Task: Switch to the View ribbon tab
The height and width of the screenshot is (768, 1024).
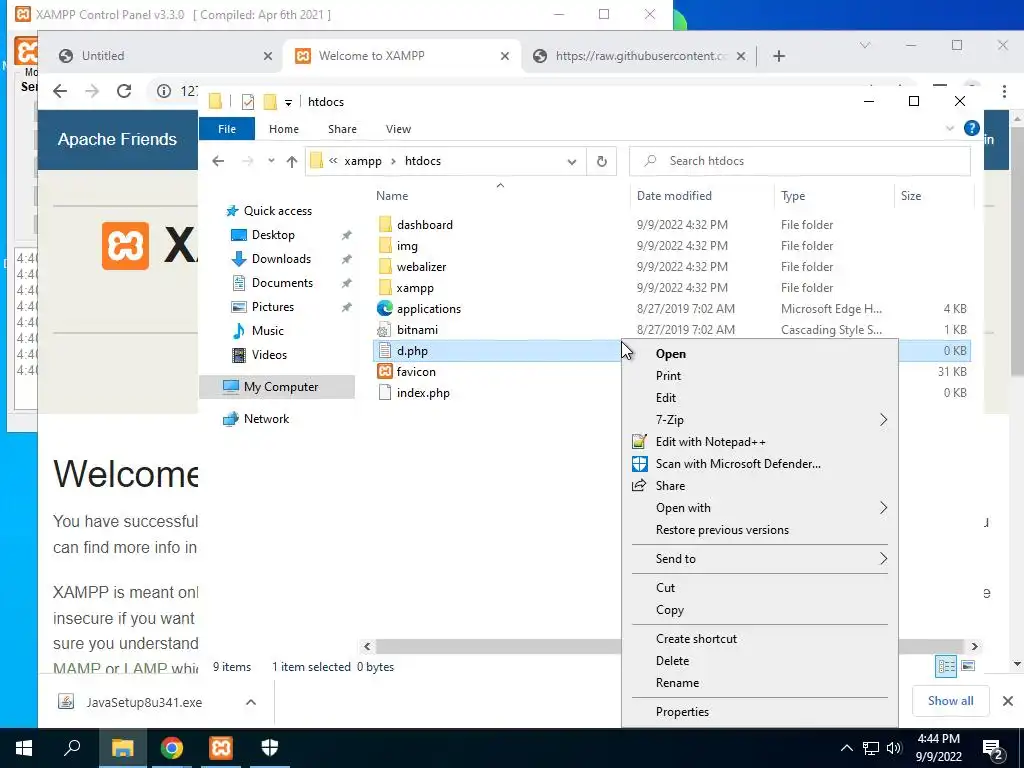Action: tap(398, 129)
